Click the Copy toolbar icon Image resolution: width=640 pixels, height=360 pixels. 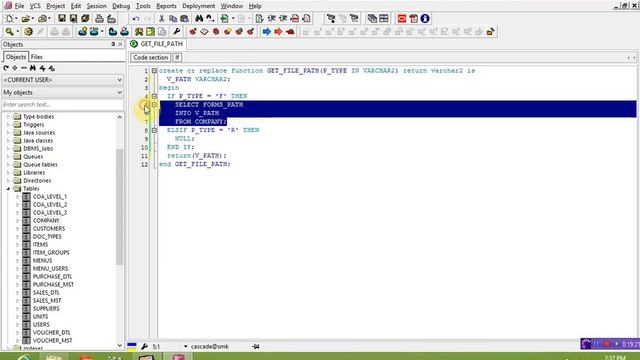point(173,18)
